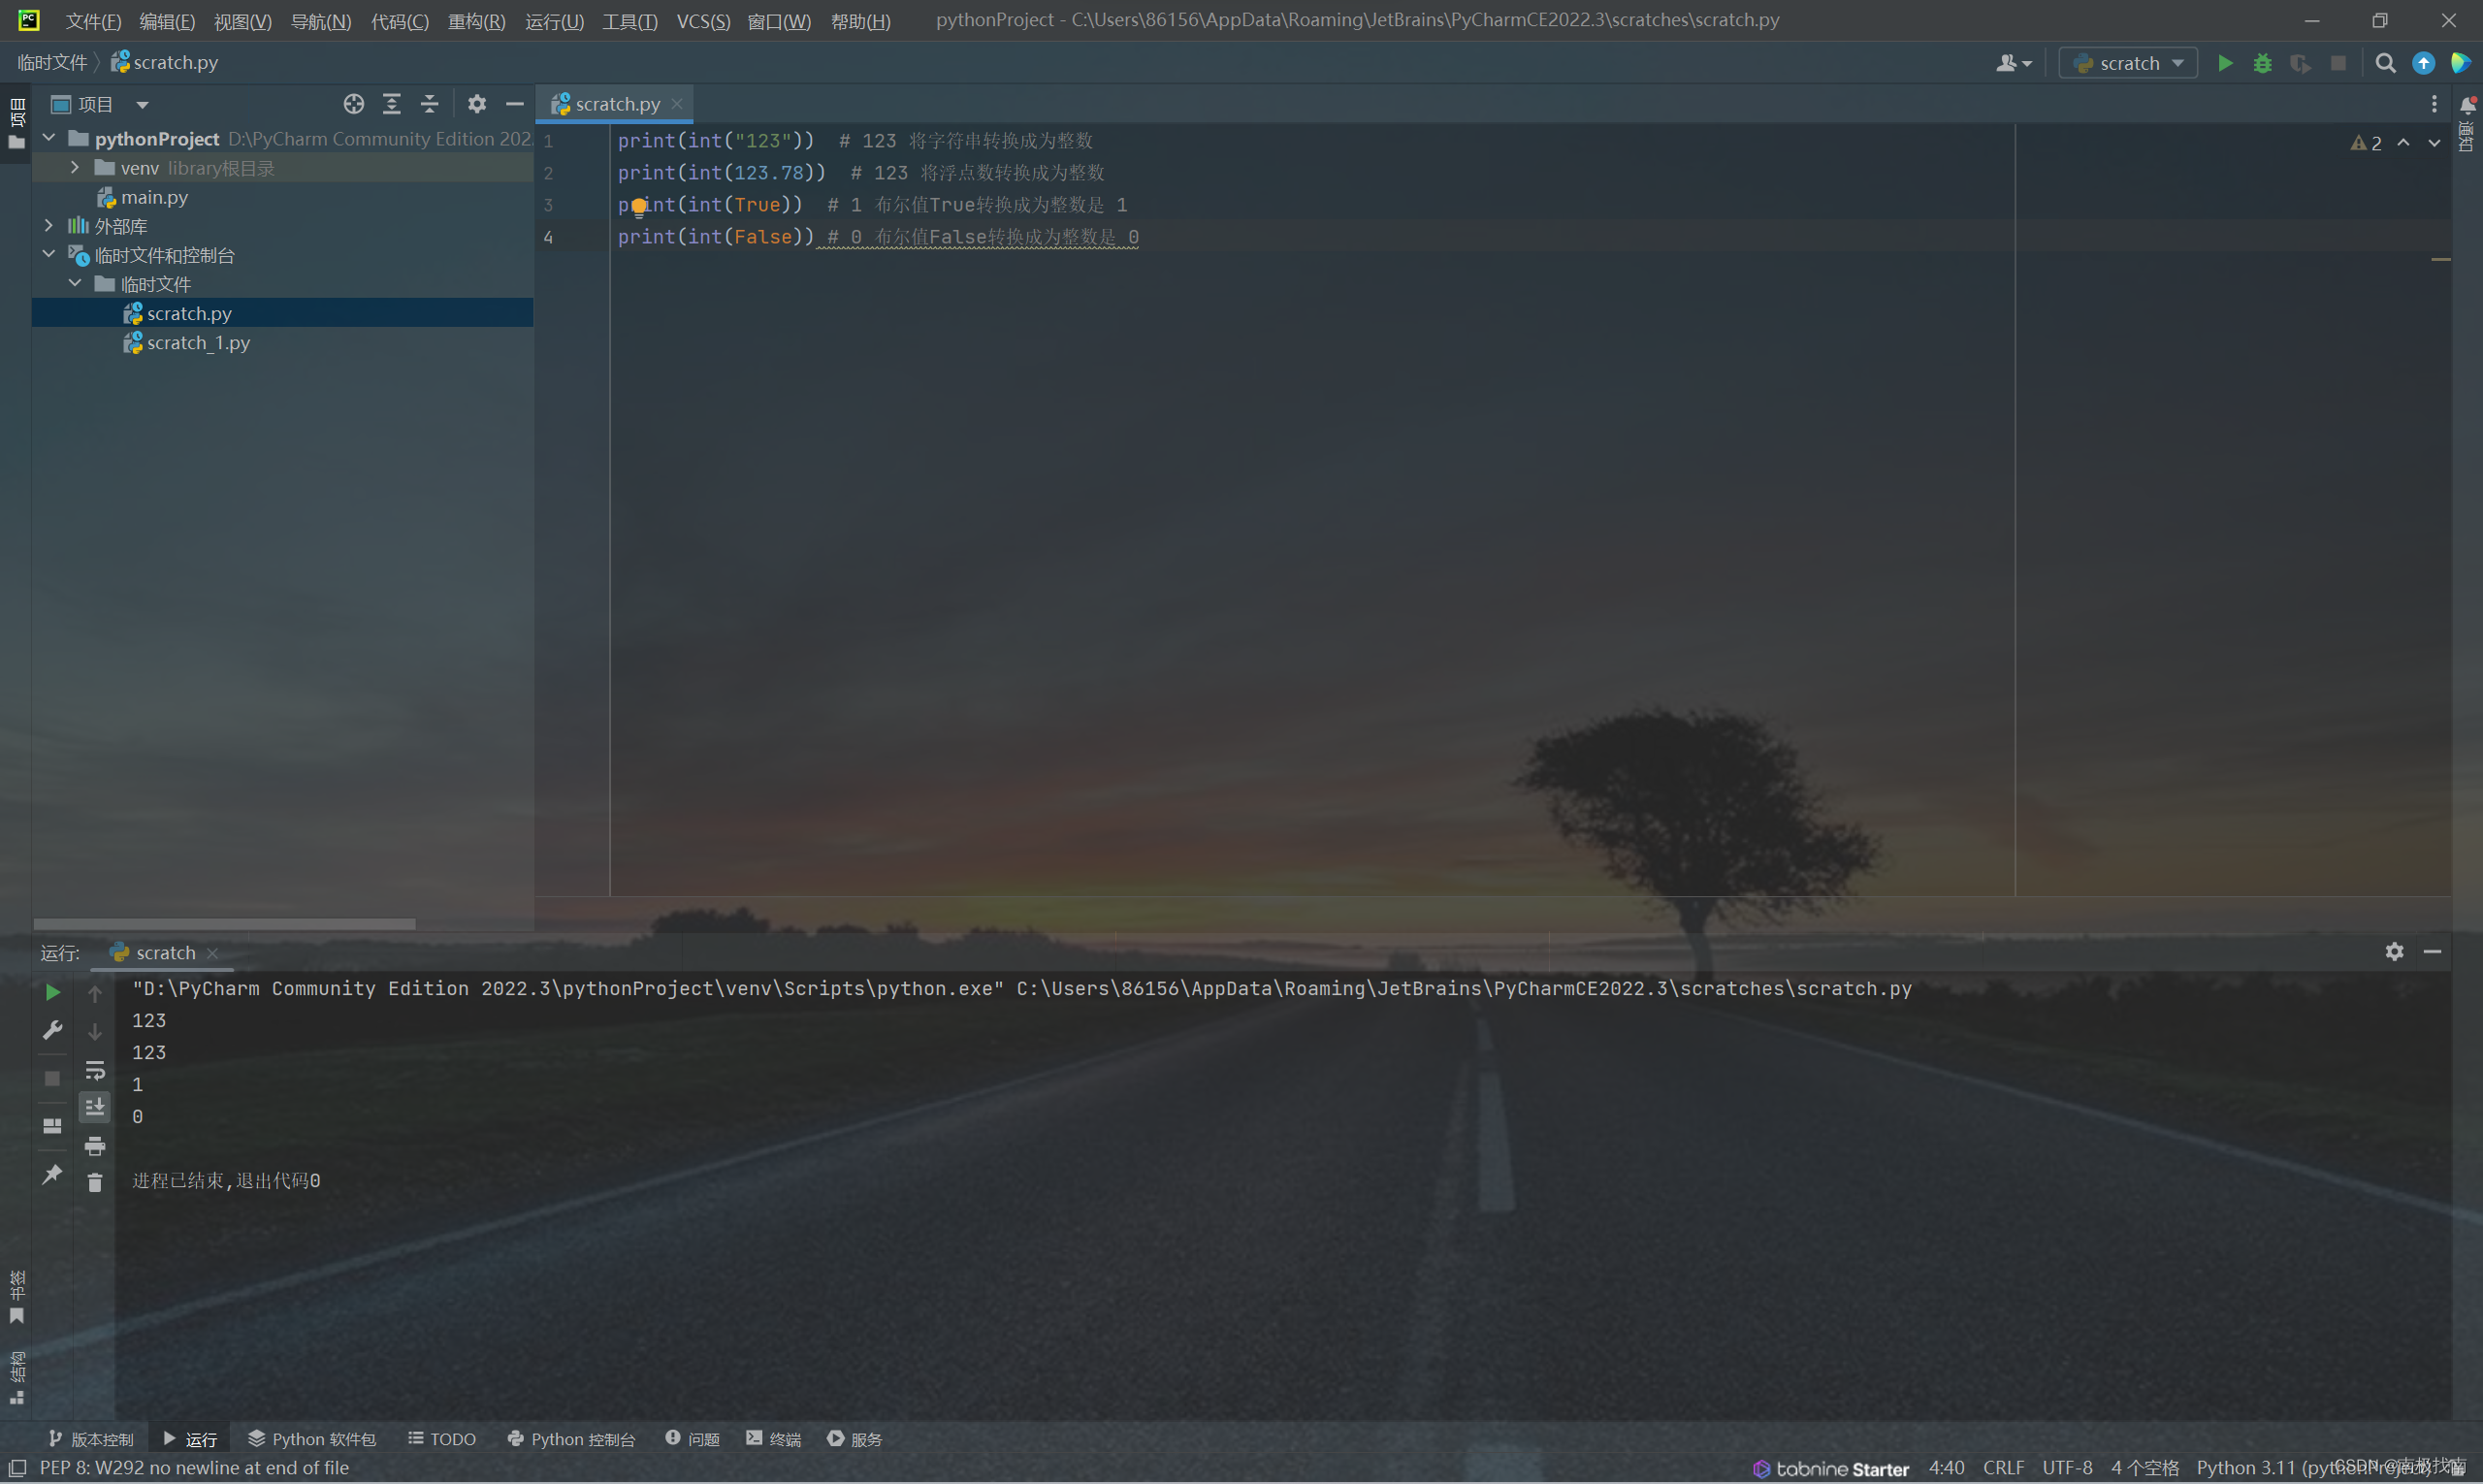Image resolution: width=2483 pixels, height=1484 pixels.
Task: Expand the venv folder
Action: pos(75,168)
